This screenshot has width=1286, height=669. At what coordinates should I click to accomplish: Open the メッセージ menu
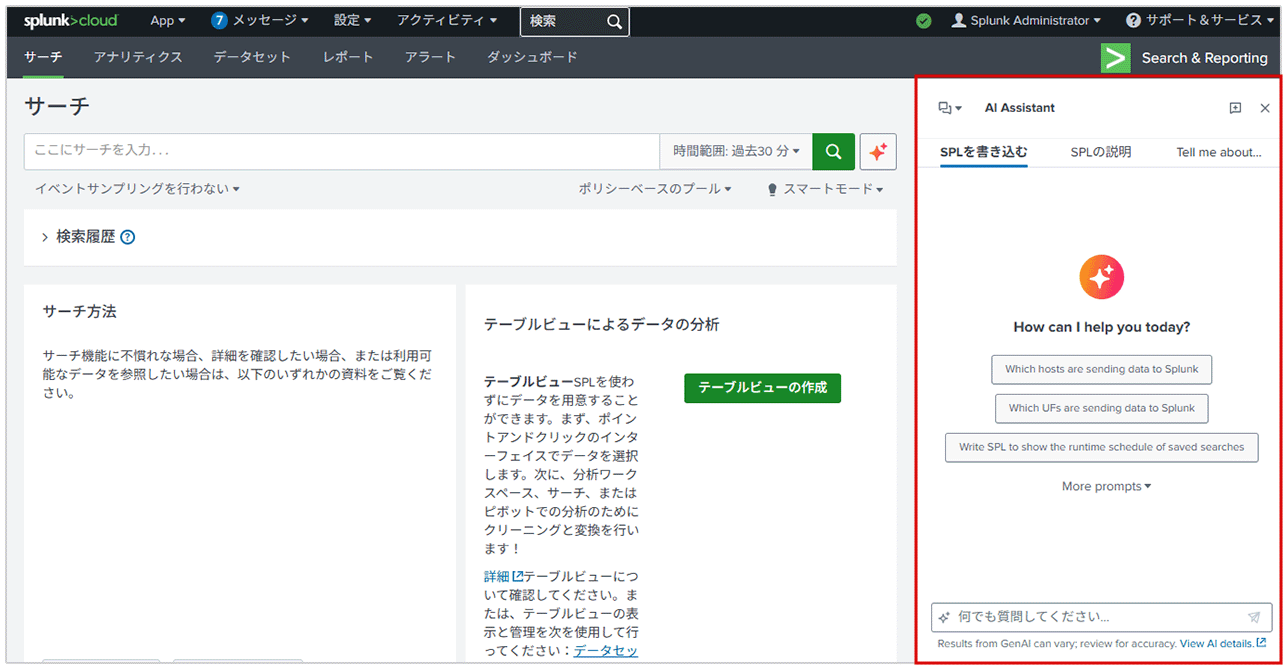pyautogui.click(x=260, y=20)
